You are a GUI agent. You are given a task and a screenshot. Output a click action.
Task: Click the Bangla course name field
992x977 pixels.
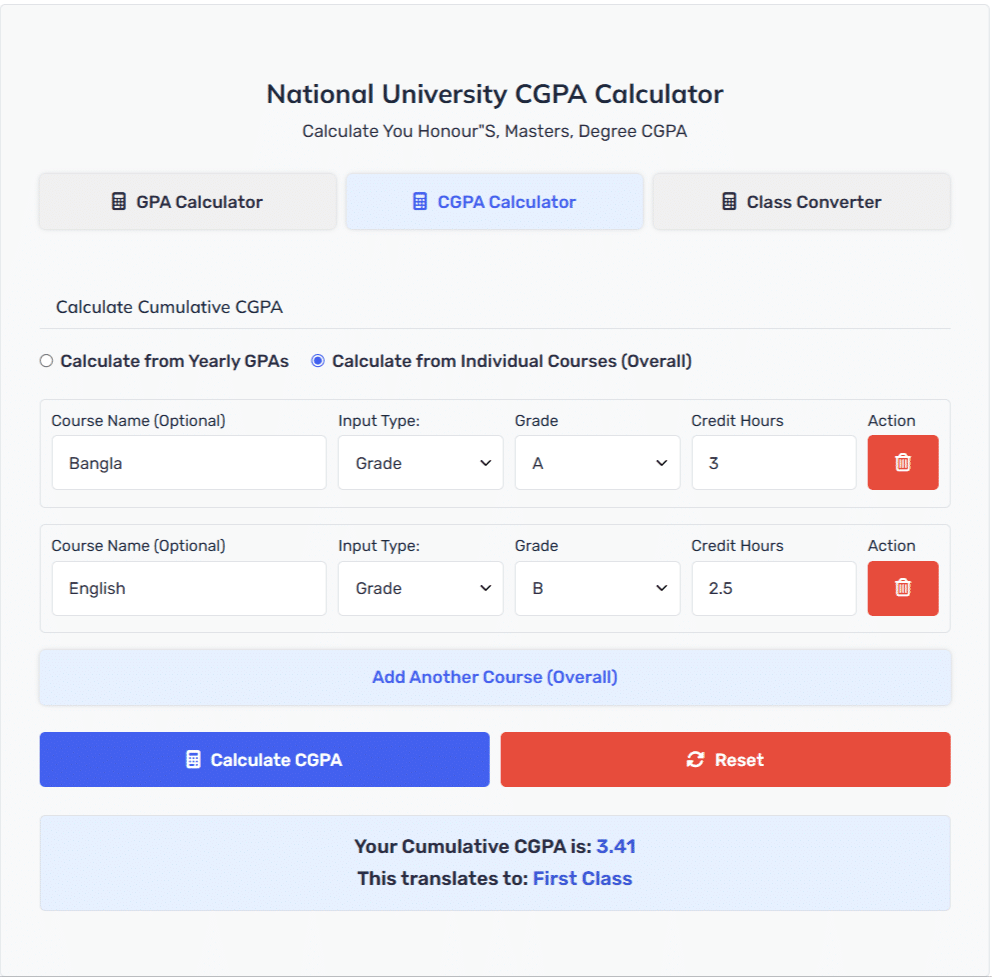189,463
